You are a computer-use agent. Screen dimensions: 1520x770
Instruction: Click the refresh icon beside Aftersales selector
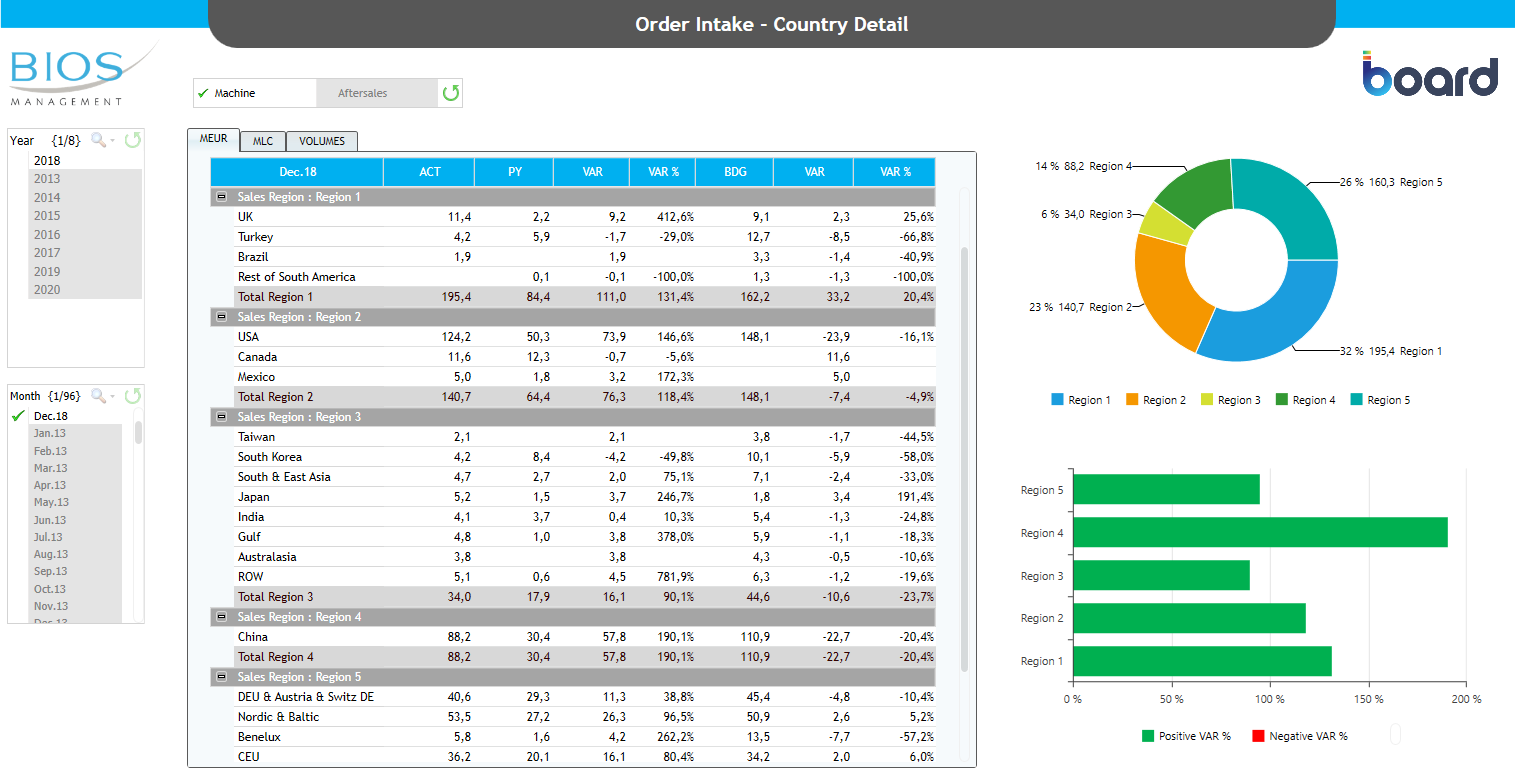pyautogui.click(x=451, y=93)
